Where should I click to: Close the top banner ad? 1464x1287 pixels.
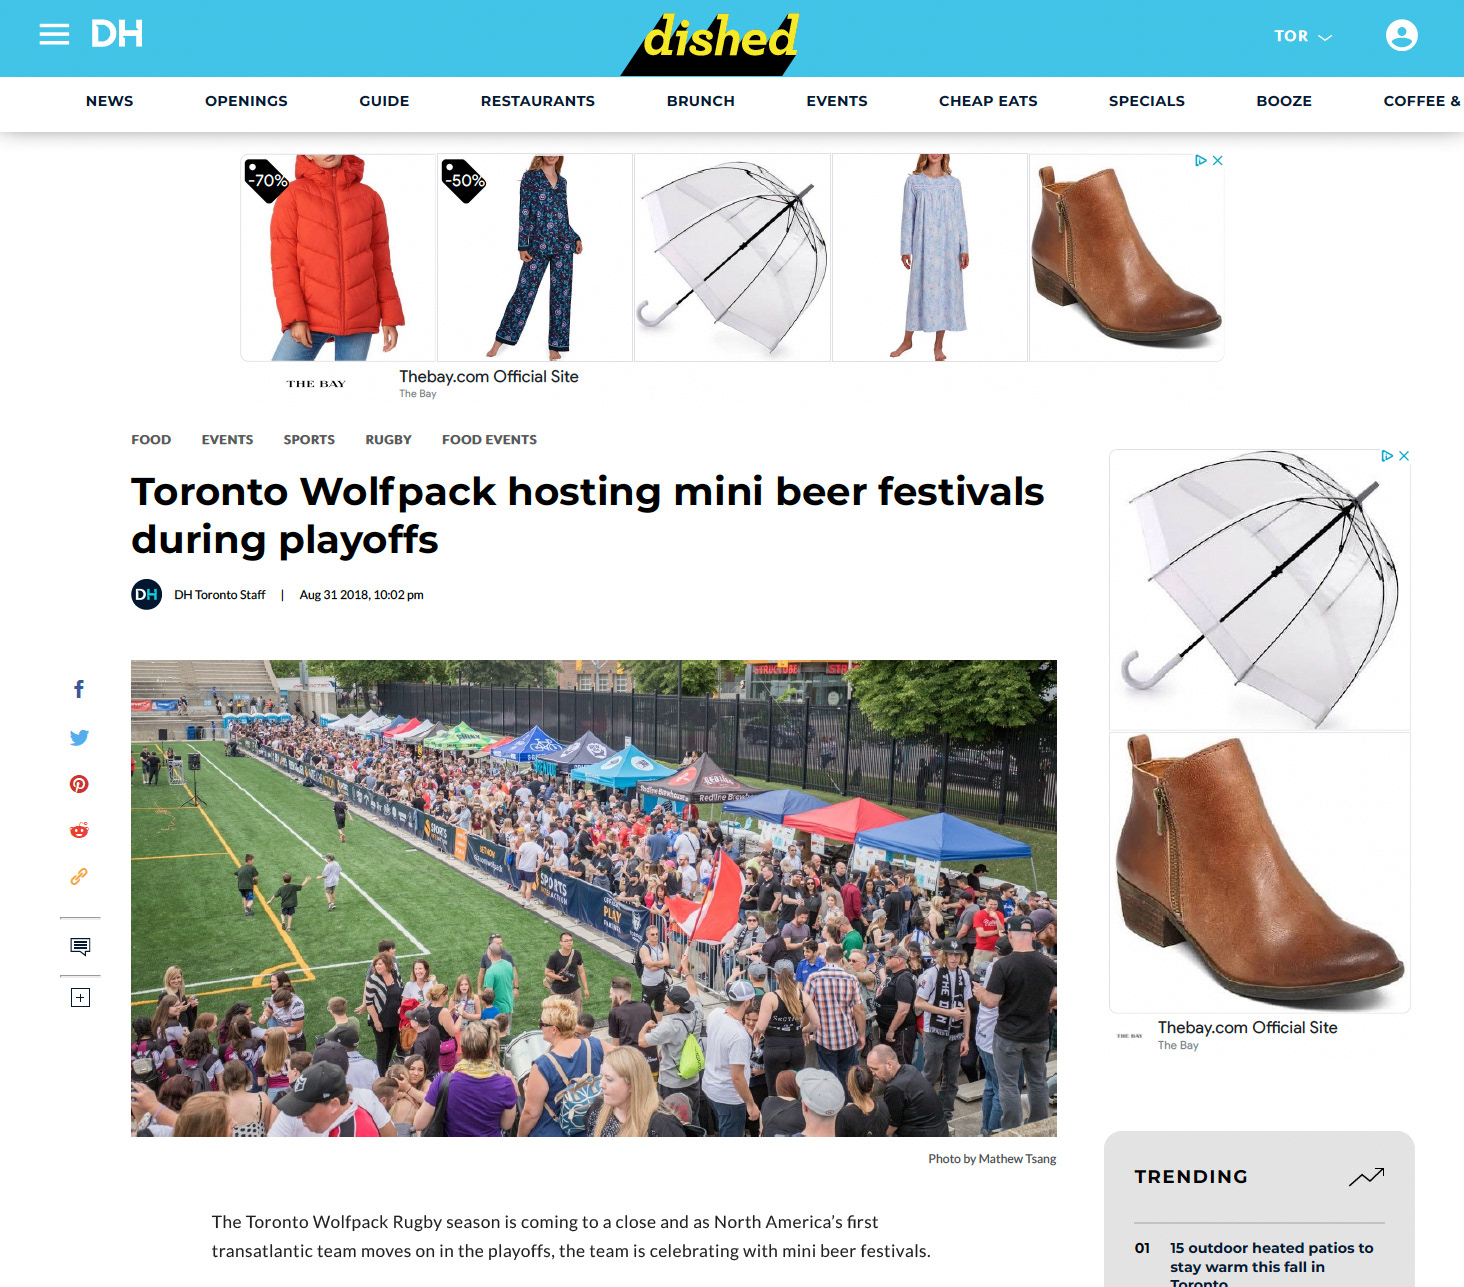point(1217,160)
